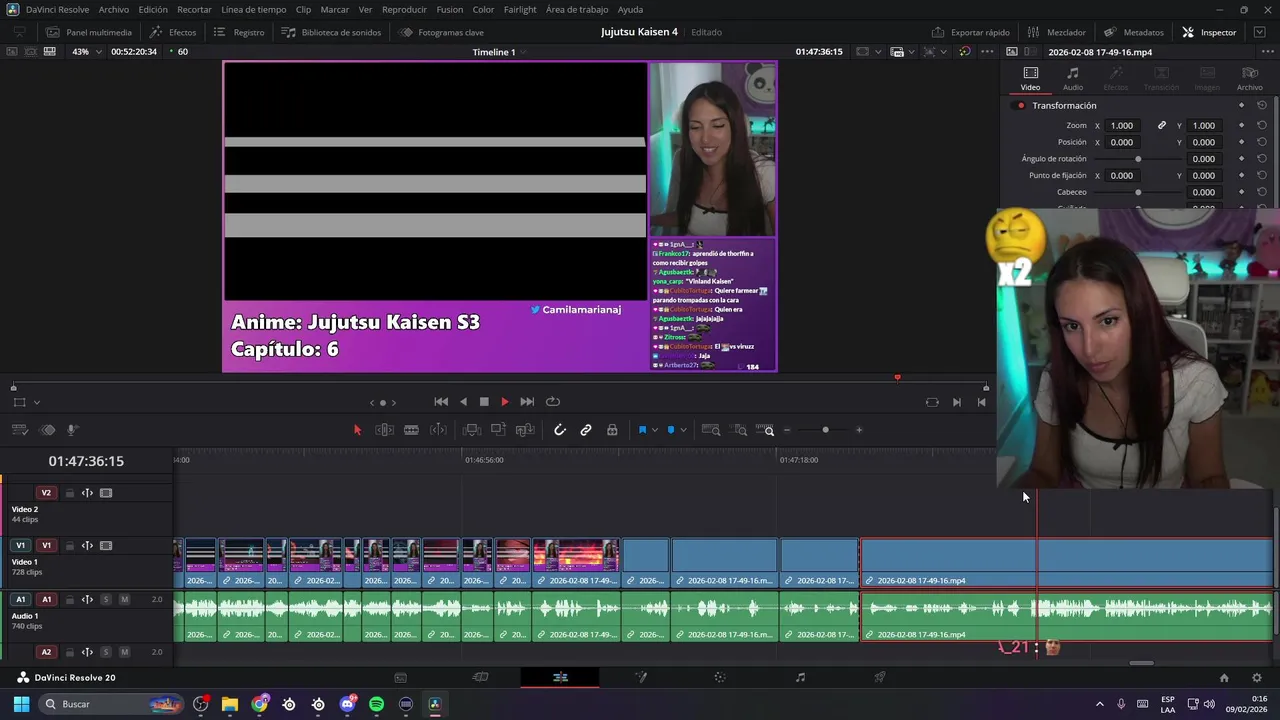1280x720 pixels.
Task: Click the Insert clip icon in toolbar
Action: [x=472, y=430]
